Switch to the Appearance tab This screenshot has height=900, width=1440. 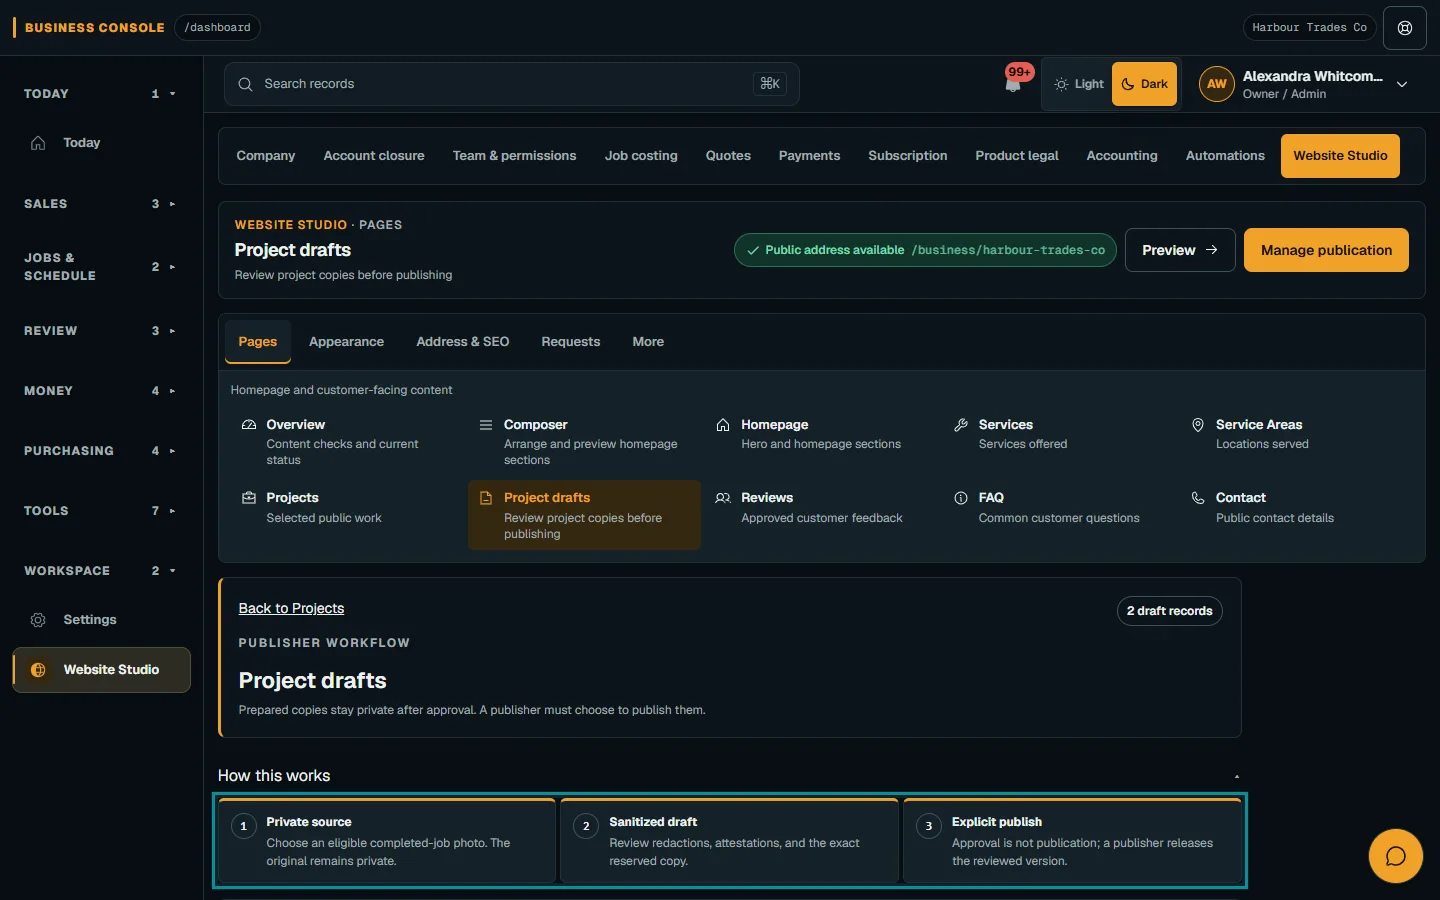click(x=346, y=342)
